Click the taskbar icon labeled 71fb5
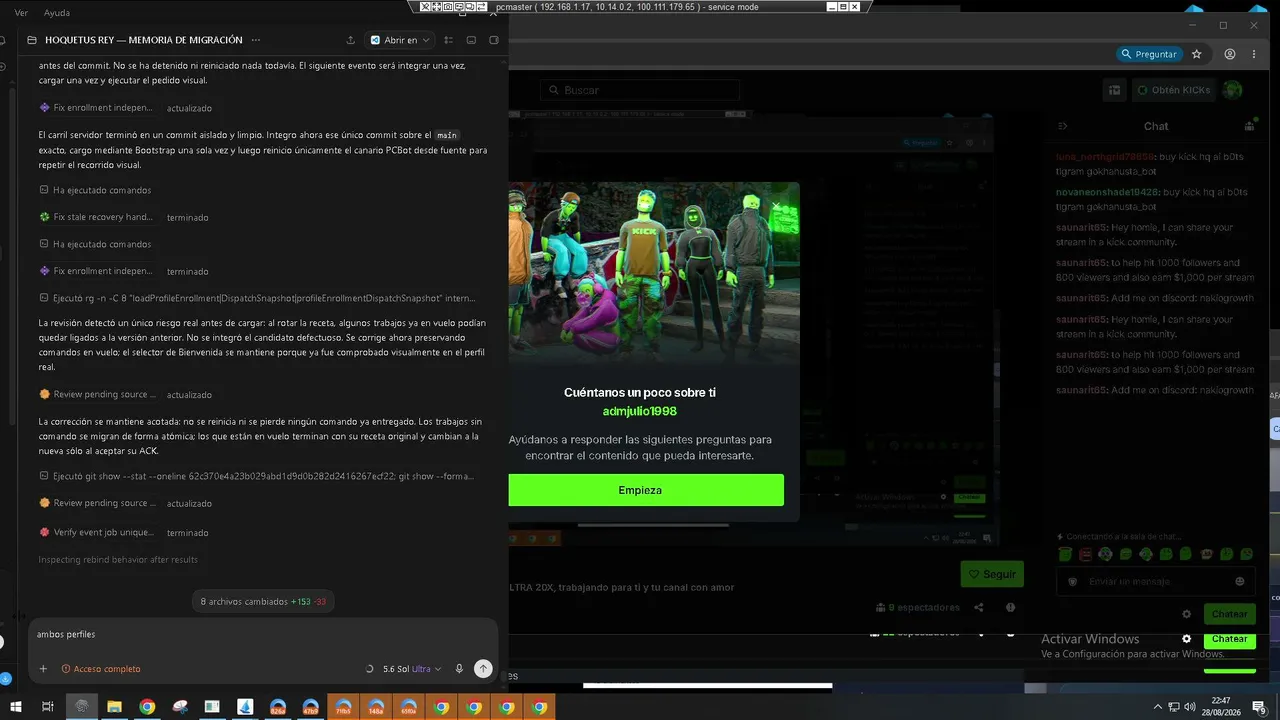The image size is (1280, 720). tap(343, 707)
